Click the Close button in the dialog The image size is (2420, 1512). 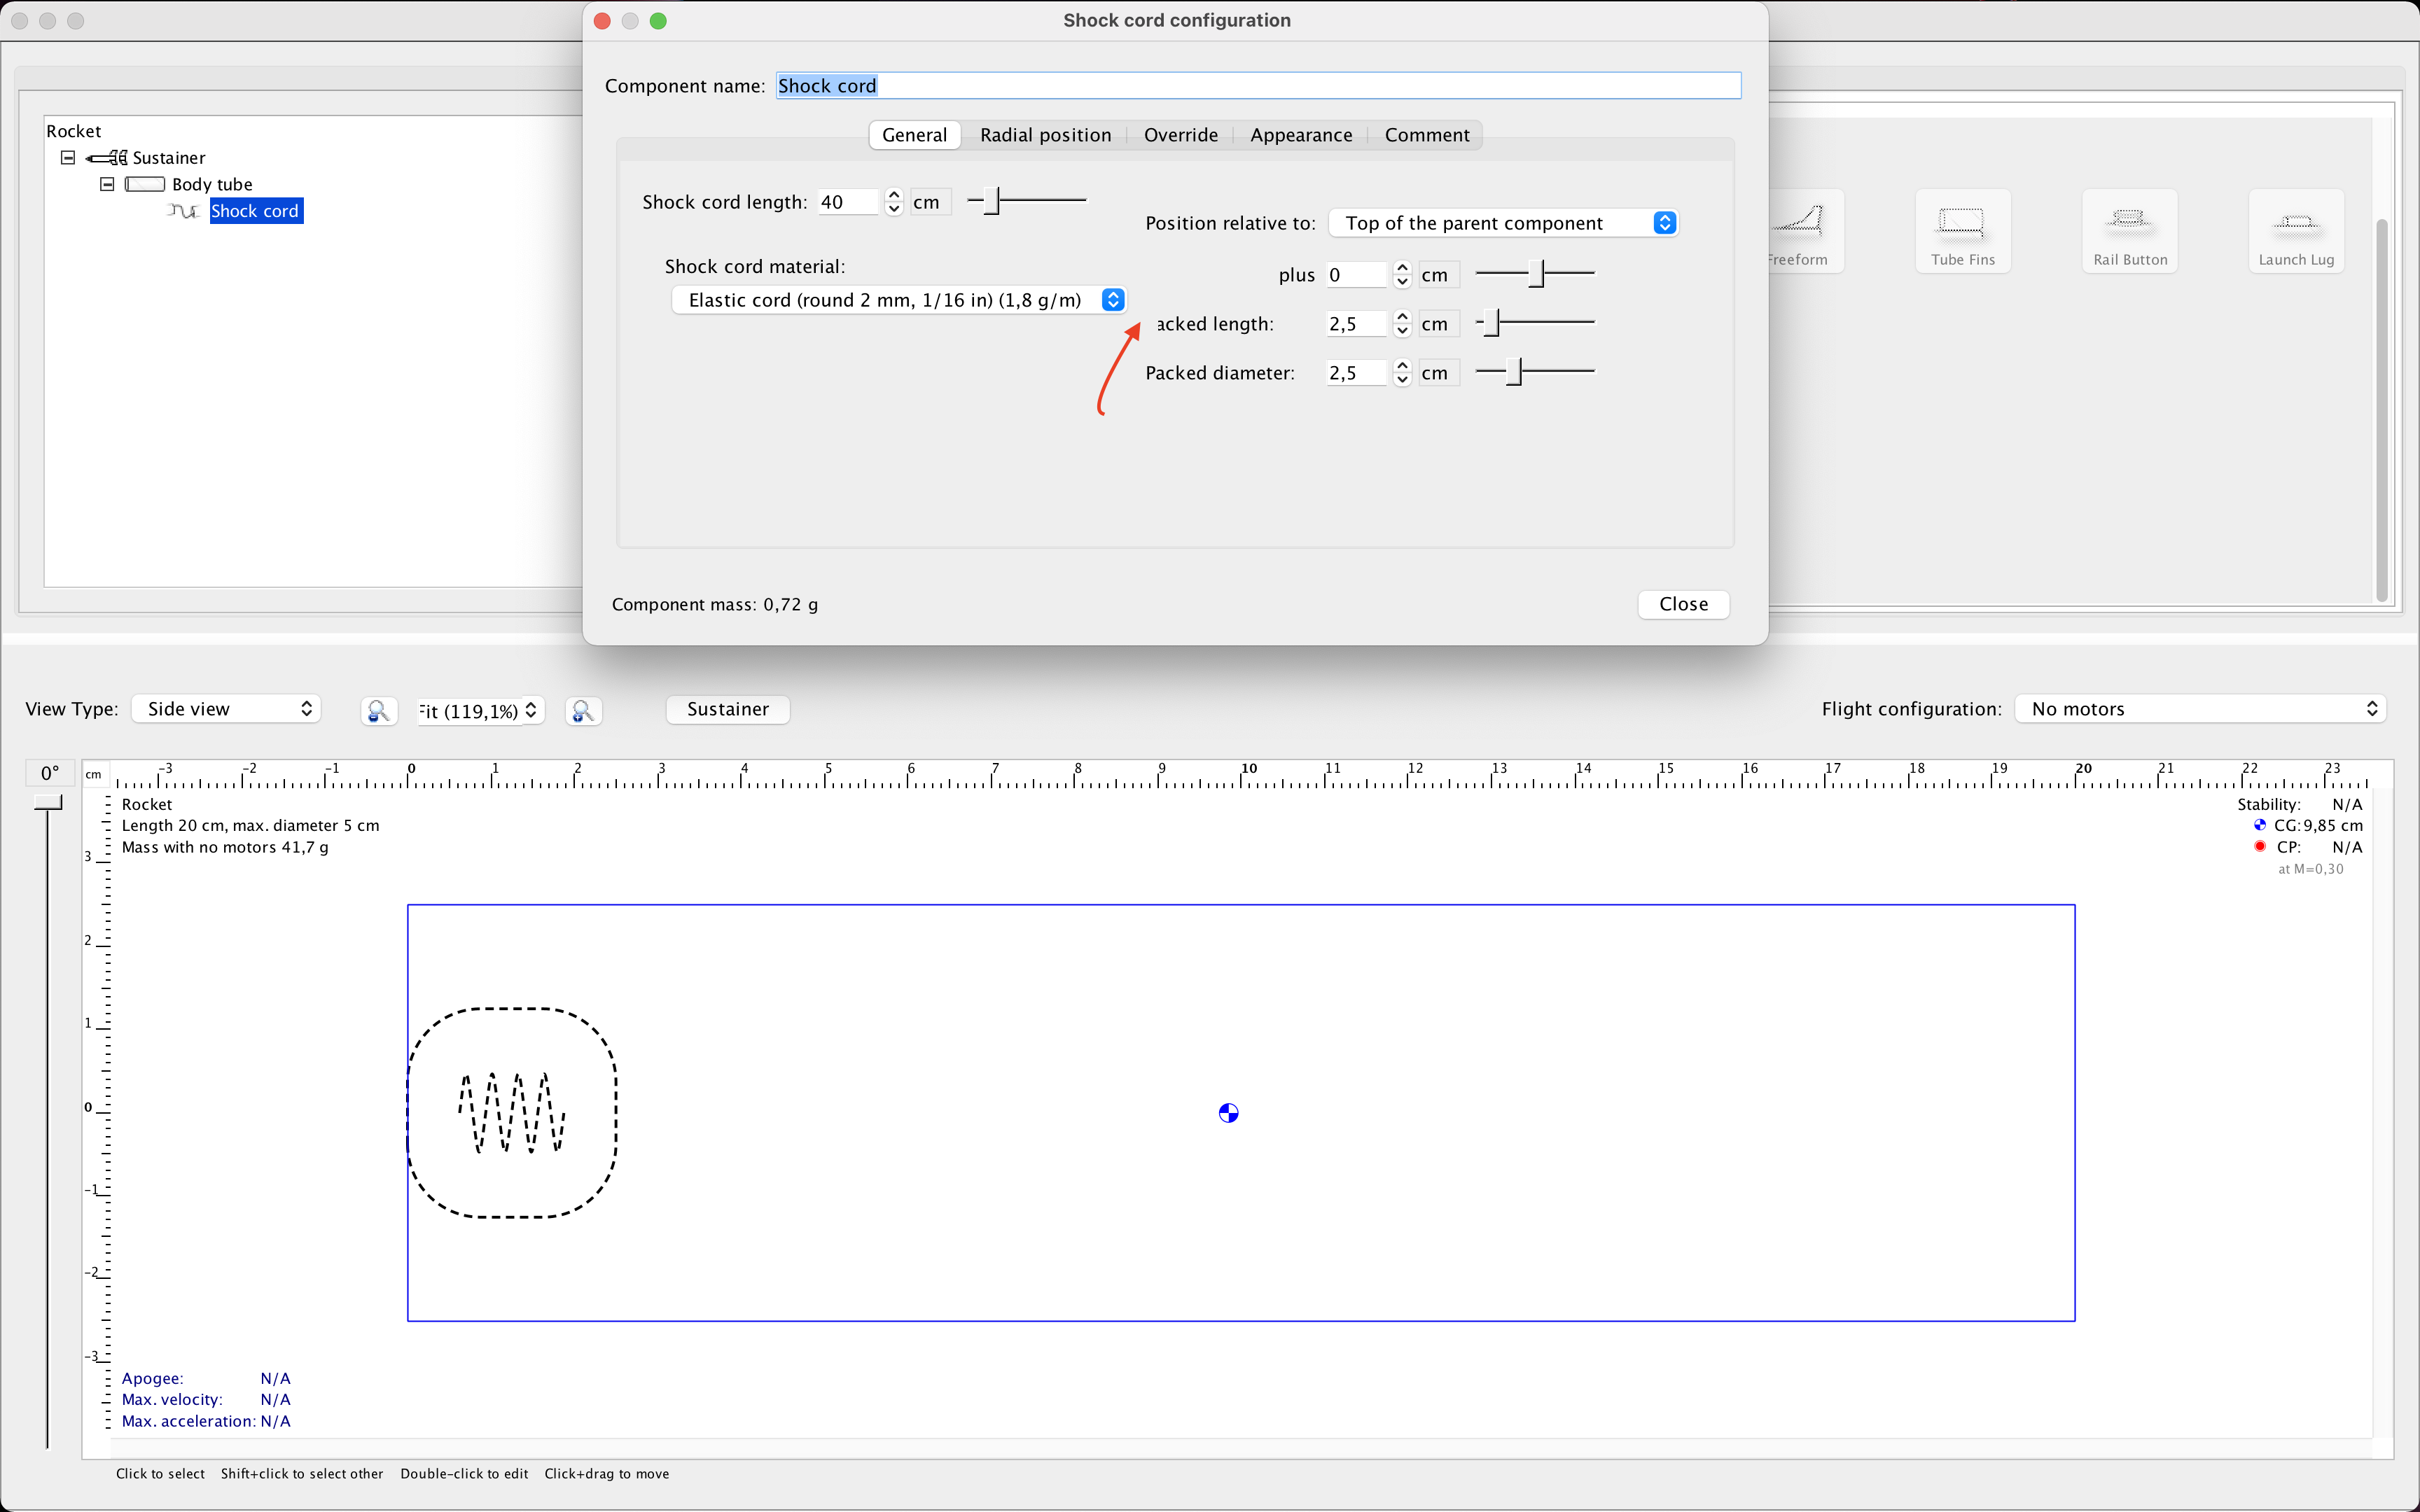coord(1682,604)
